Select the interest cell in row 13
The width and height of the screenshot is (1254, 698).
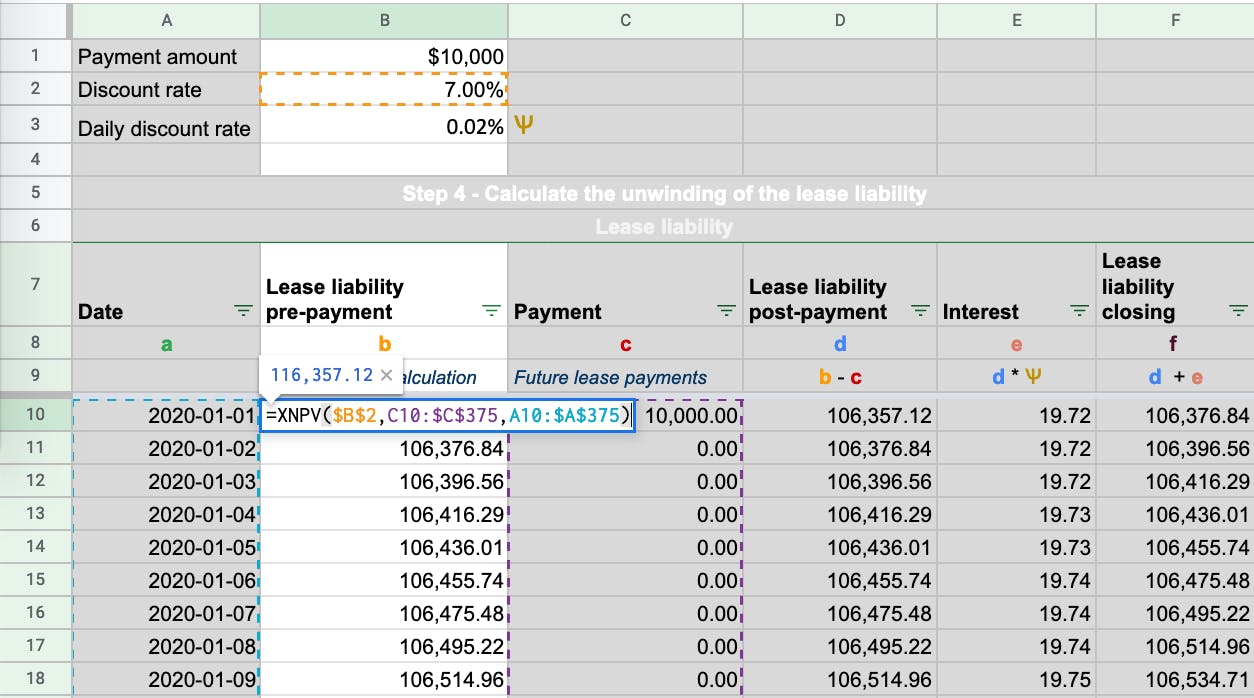[x=1016, y=514]
